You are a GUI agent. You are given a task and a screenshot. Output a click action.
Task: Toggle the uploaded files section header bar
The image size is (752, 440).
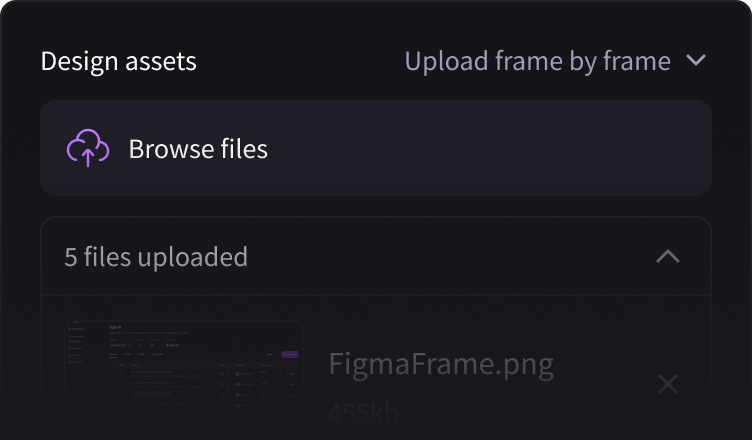pyautogui.click(x=376, y=256)
